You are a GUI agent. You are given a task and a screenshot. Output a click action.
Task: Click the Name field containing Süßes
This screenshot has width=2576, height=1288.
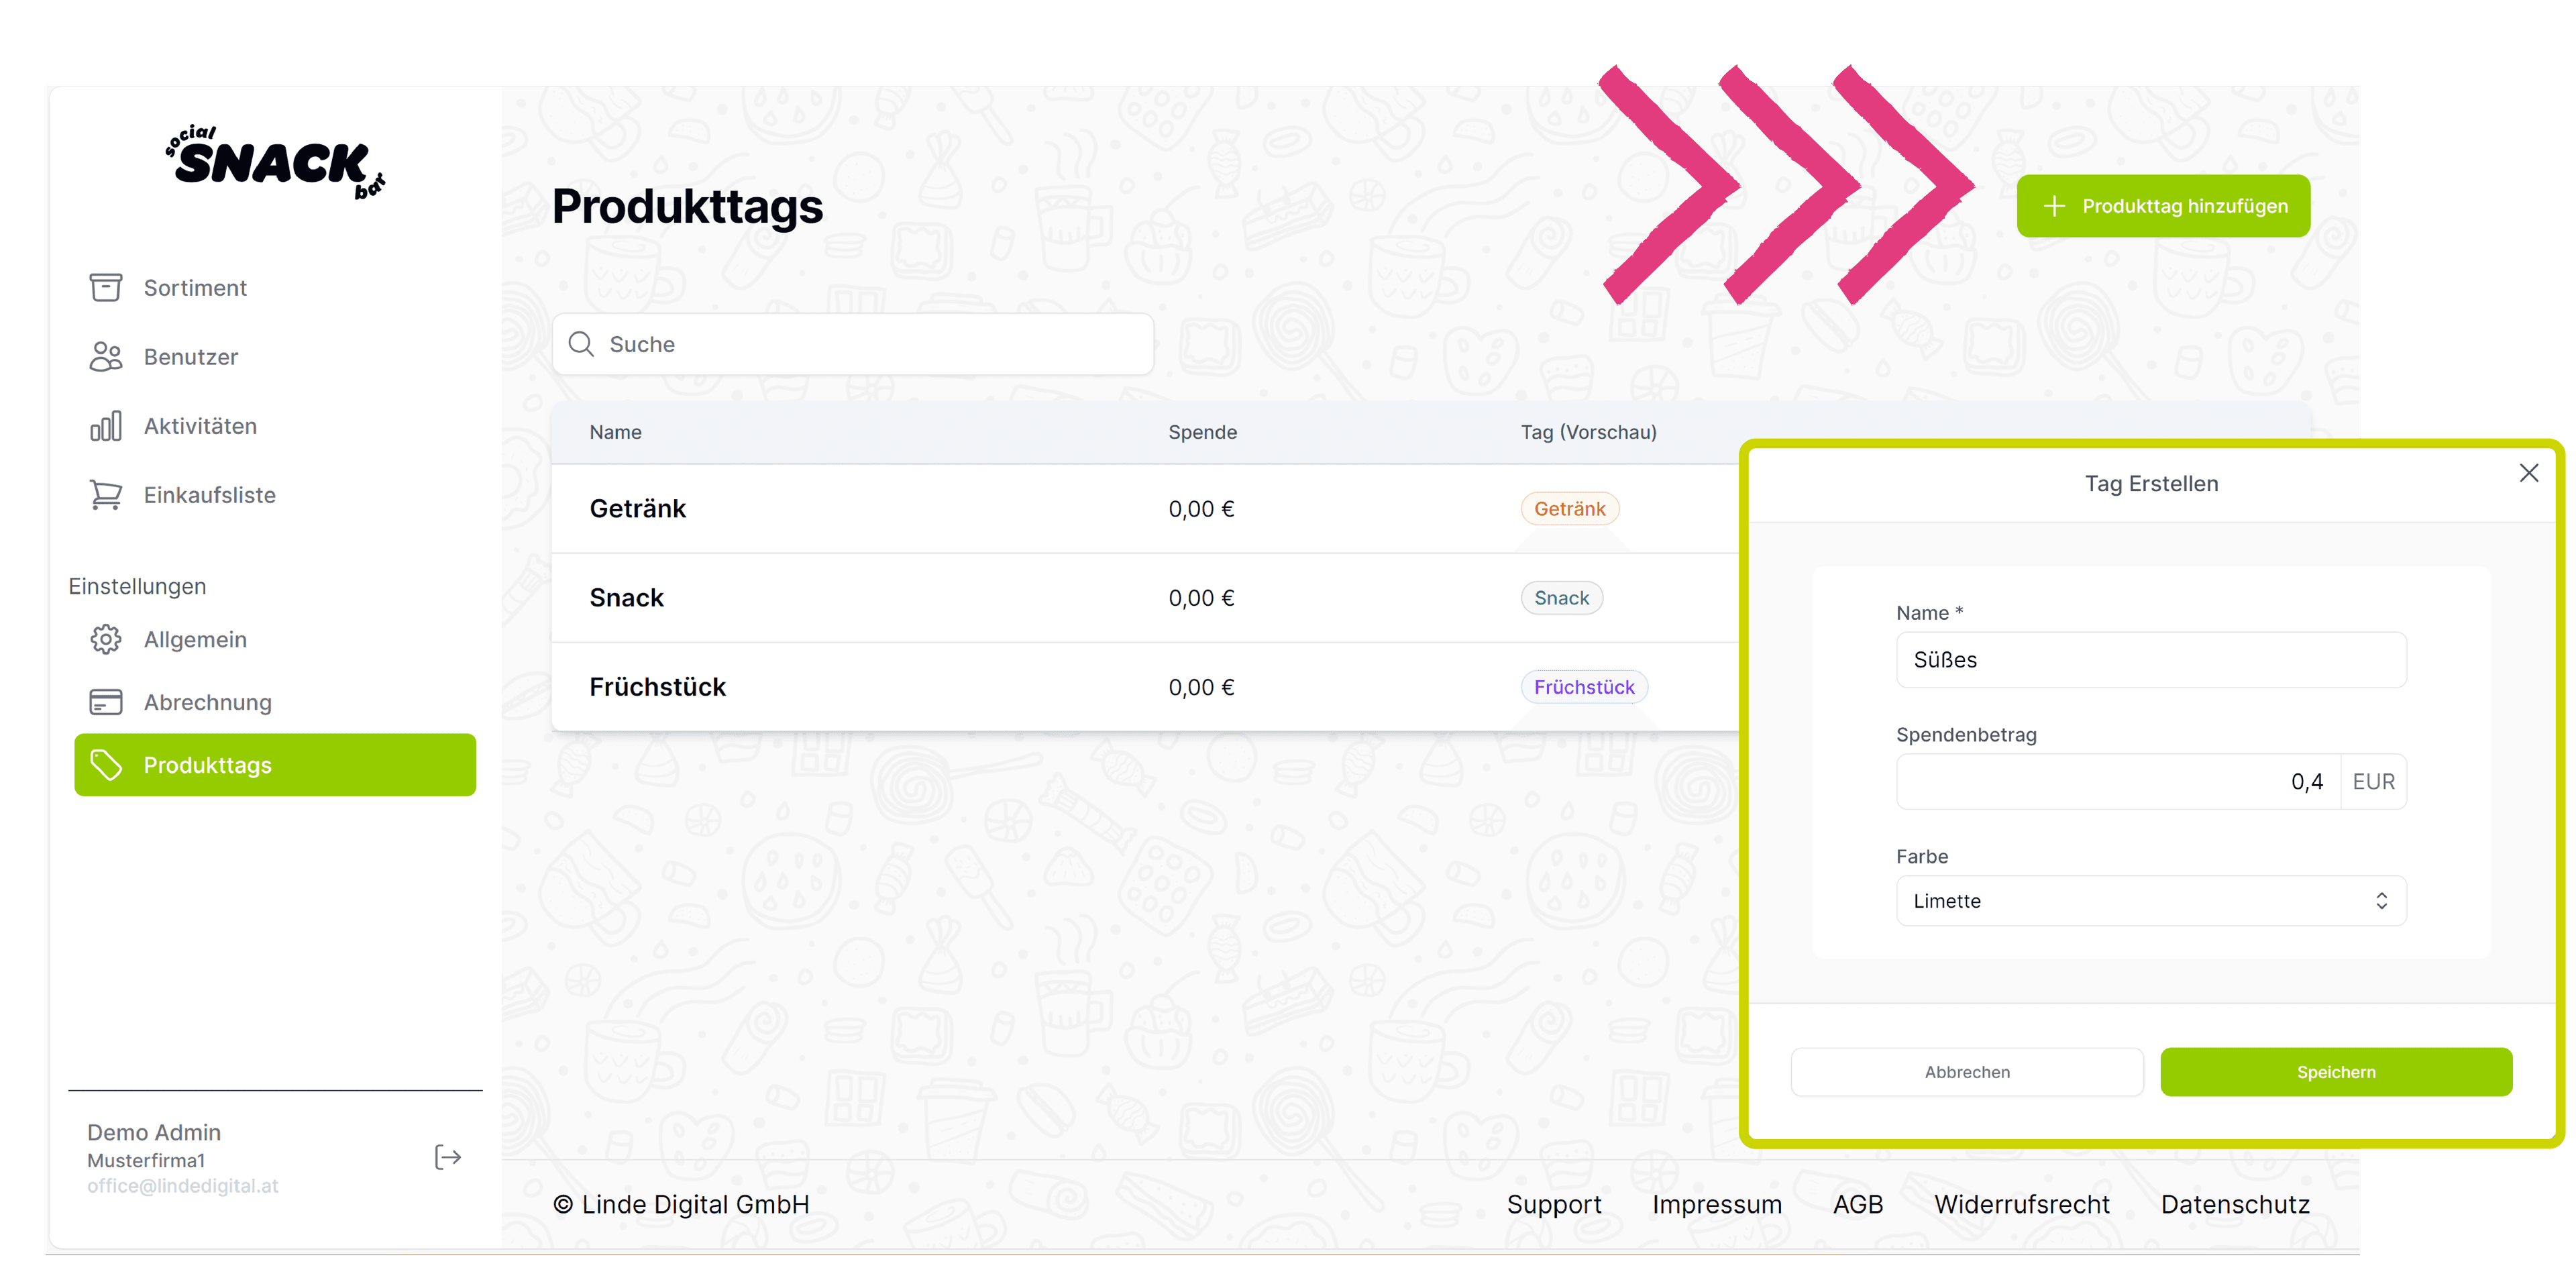point(2150,660)
